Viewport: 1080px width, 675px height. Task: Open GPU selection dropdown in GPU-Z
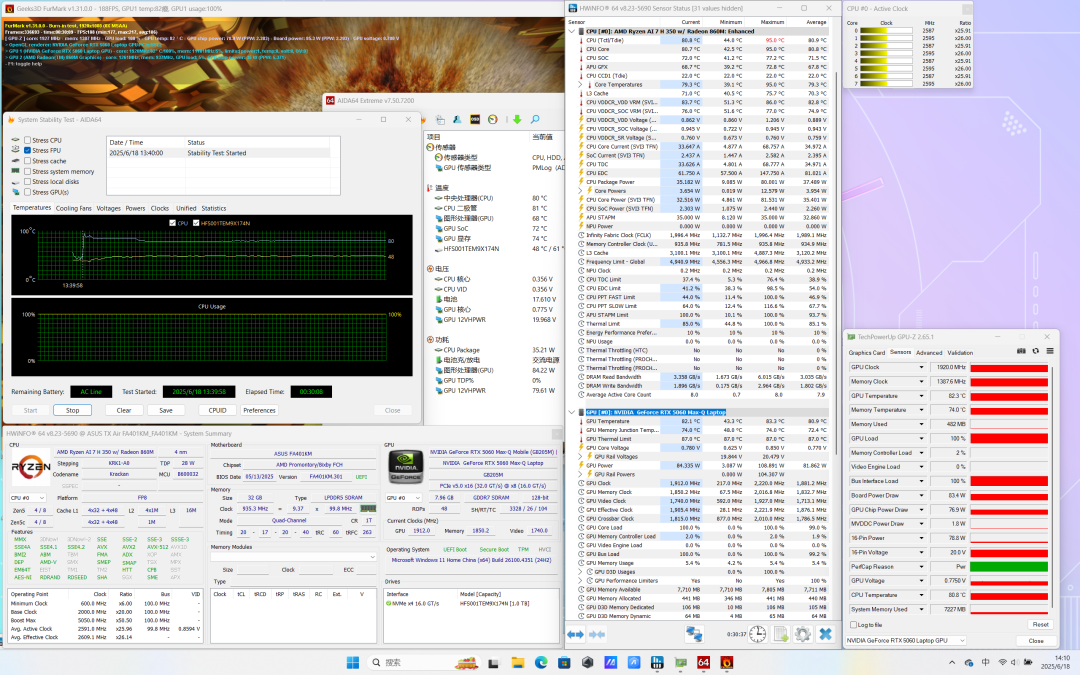click(905, 641)
